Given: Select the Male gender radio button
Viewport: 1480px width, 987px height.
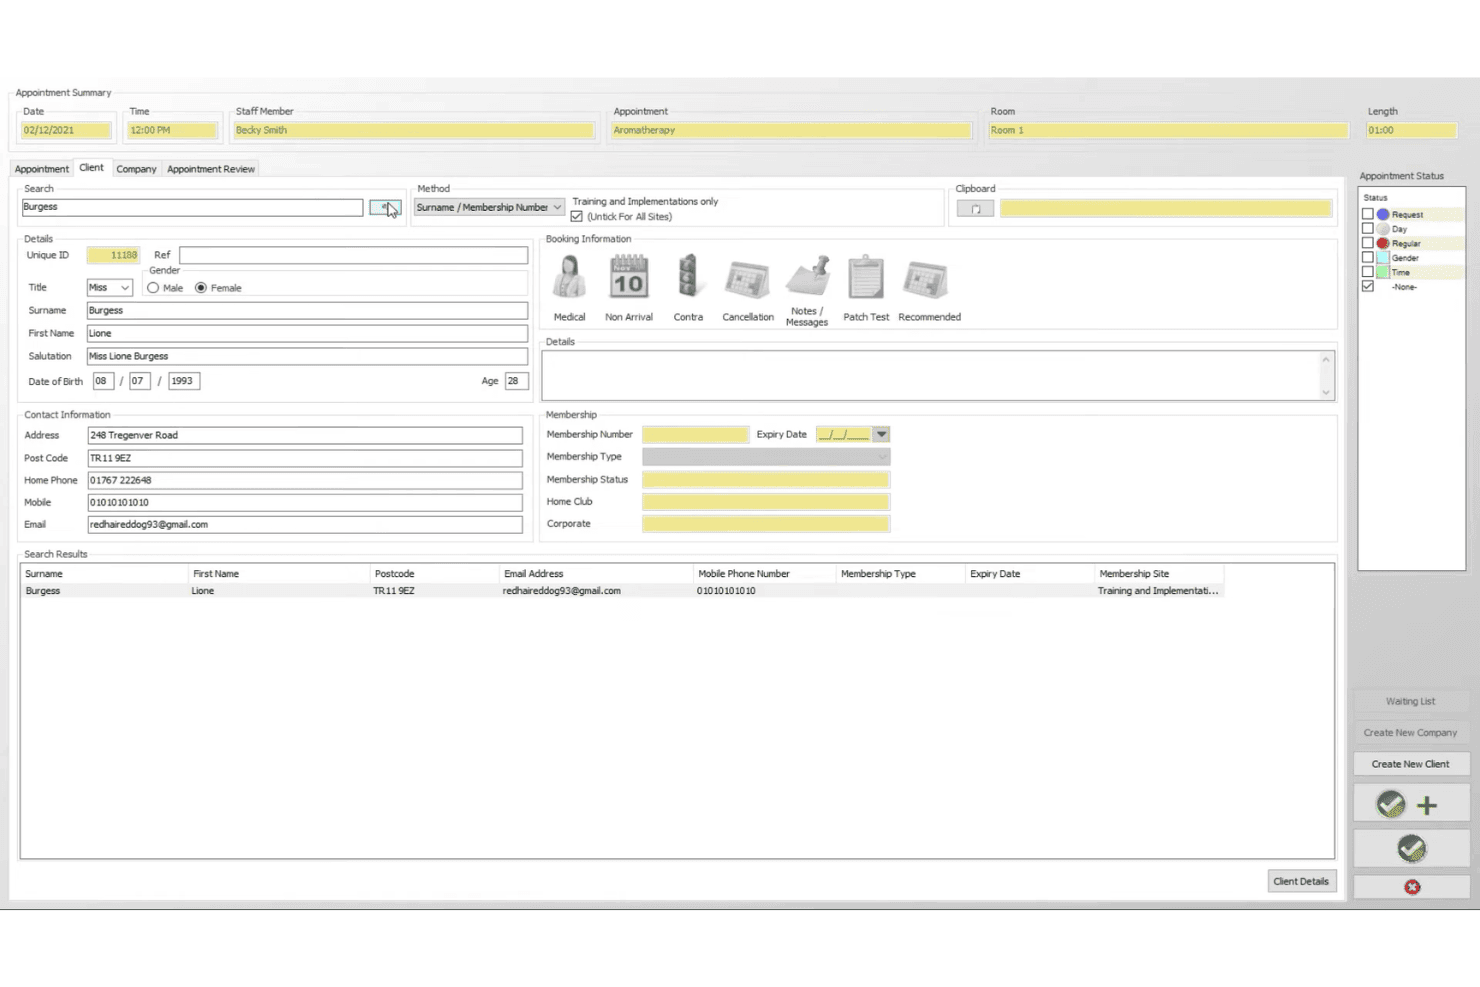Looking at the screenshot, I should click(153, 288).
